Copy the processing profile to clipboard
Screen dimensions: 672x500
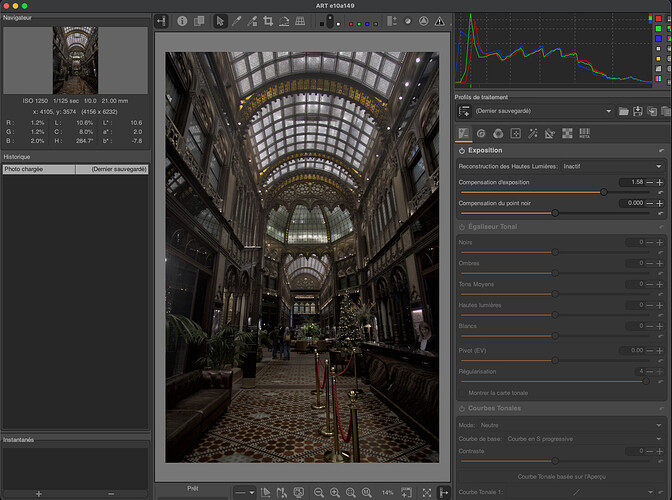click(x=652, y=111)
